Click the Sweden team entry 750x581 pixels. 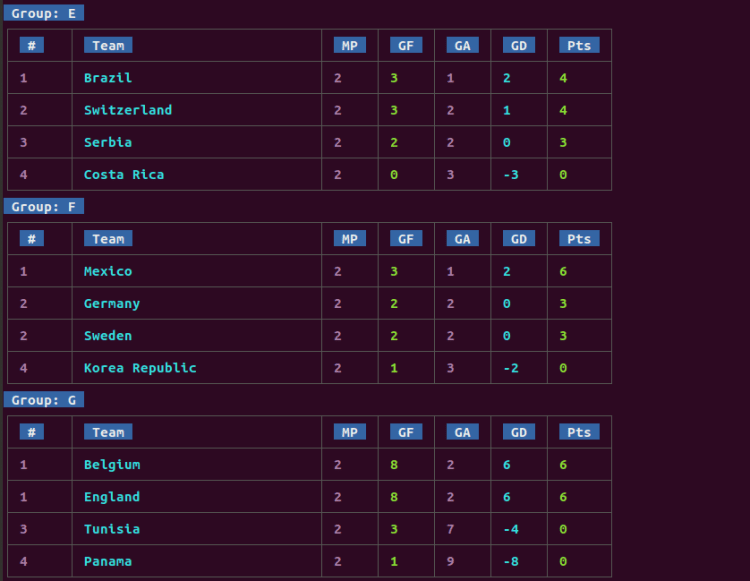108,335
